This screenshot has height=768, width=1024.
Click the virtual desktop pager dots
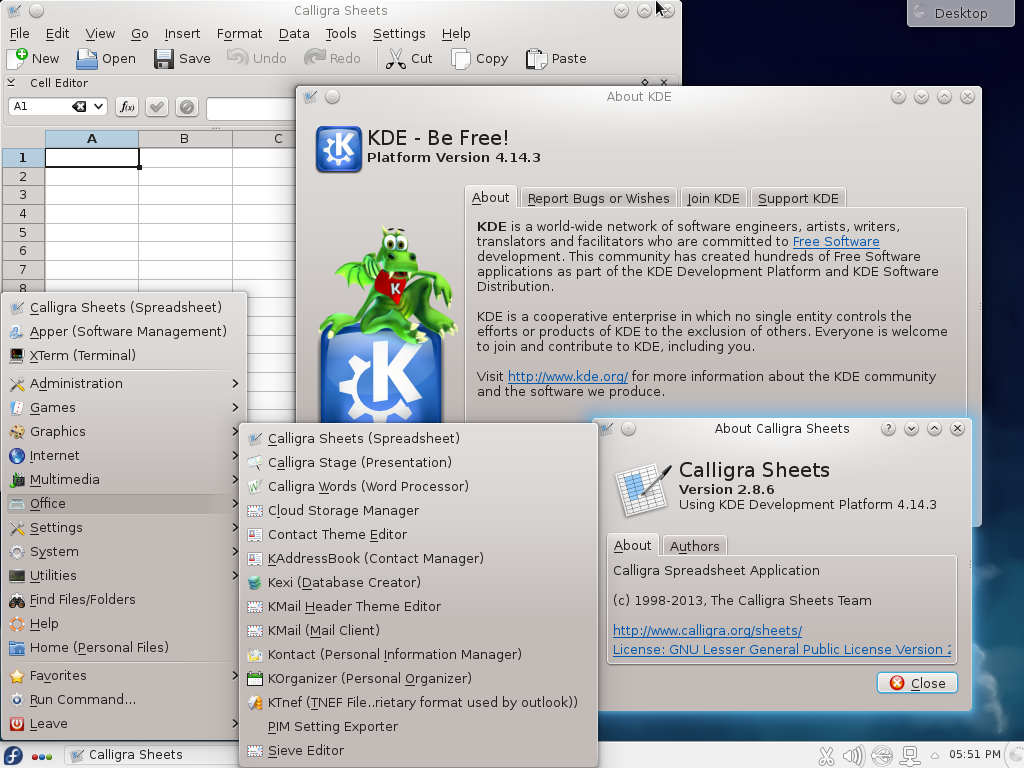[x=41, y=756]
